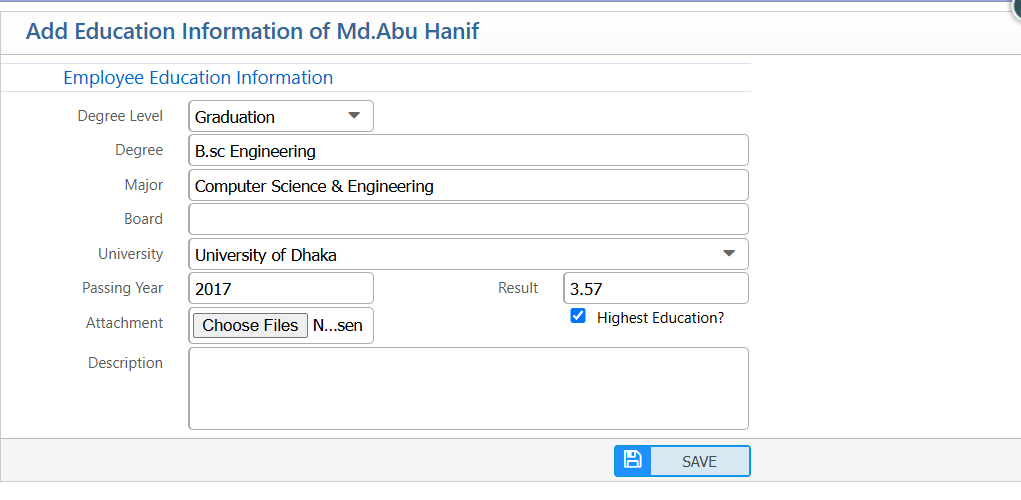Viewport: 1021px width, 500px height.
Task: Click the 'Degree Level' field label
Action: (x=120, y=116)
